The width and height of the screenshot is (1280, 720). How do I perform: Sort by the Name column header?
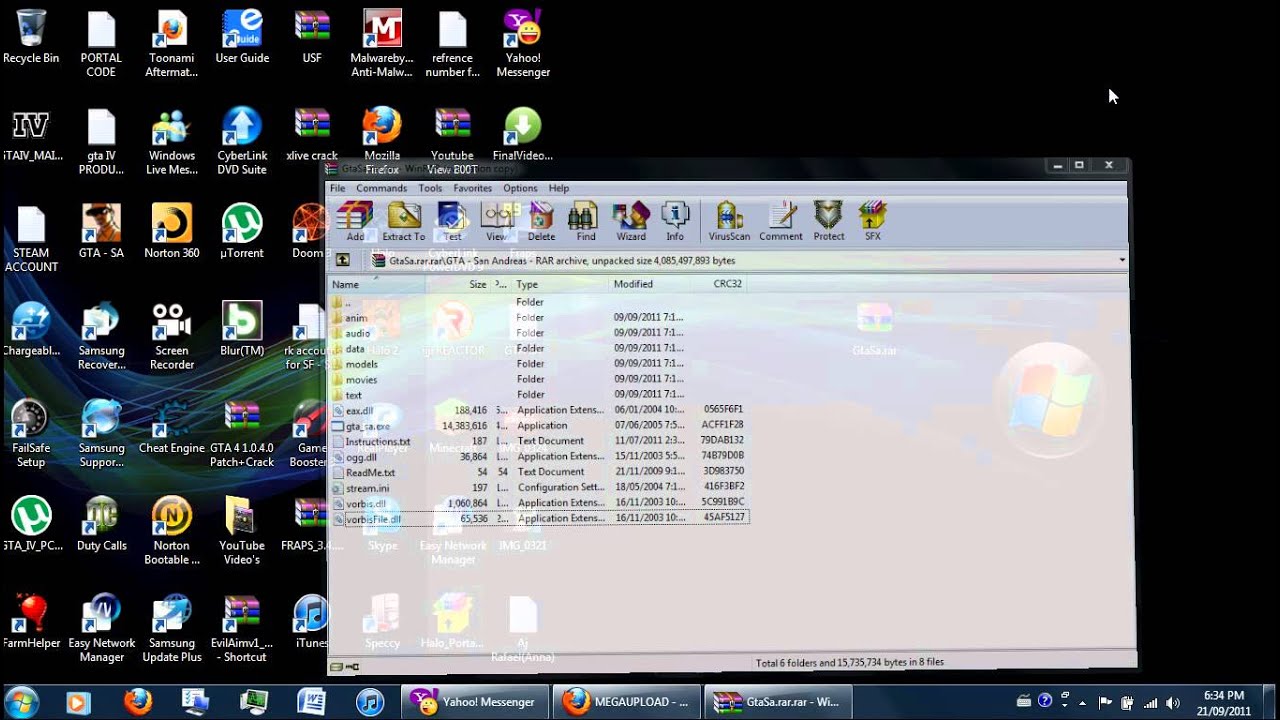(x=378, y=284)
